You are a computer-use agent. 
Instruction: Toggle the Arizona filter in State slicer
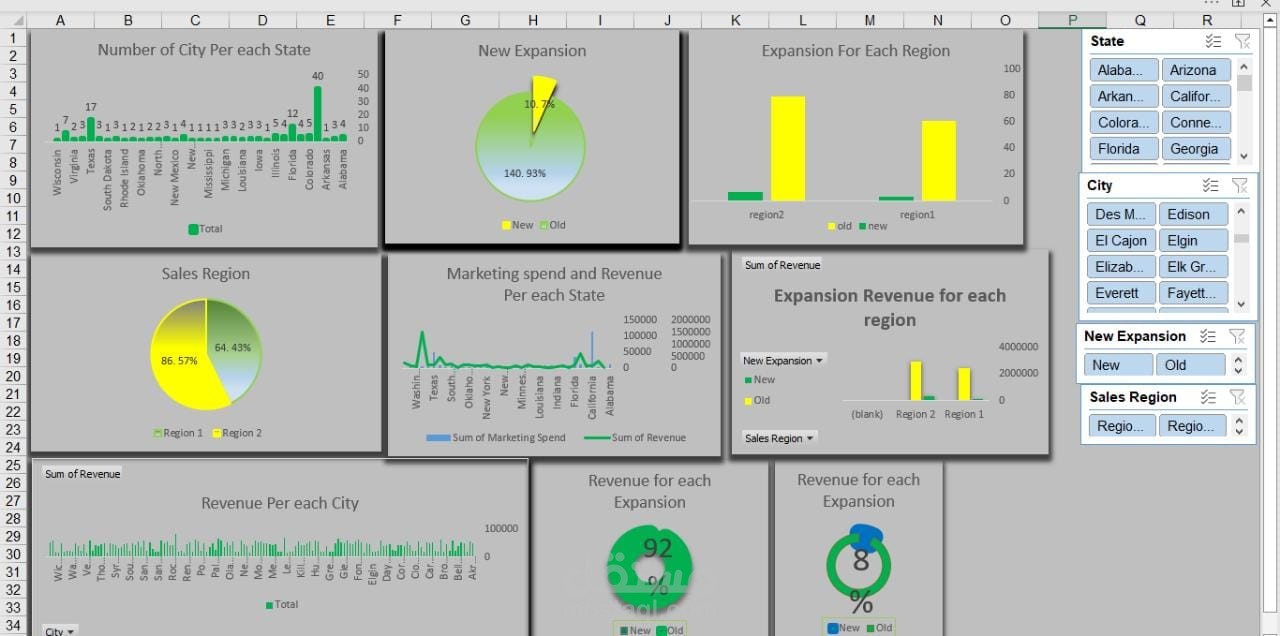1196,69
